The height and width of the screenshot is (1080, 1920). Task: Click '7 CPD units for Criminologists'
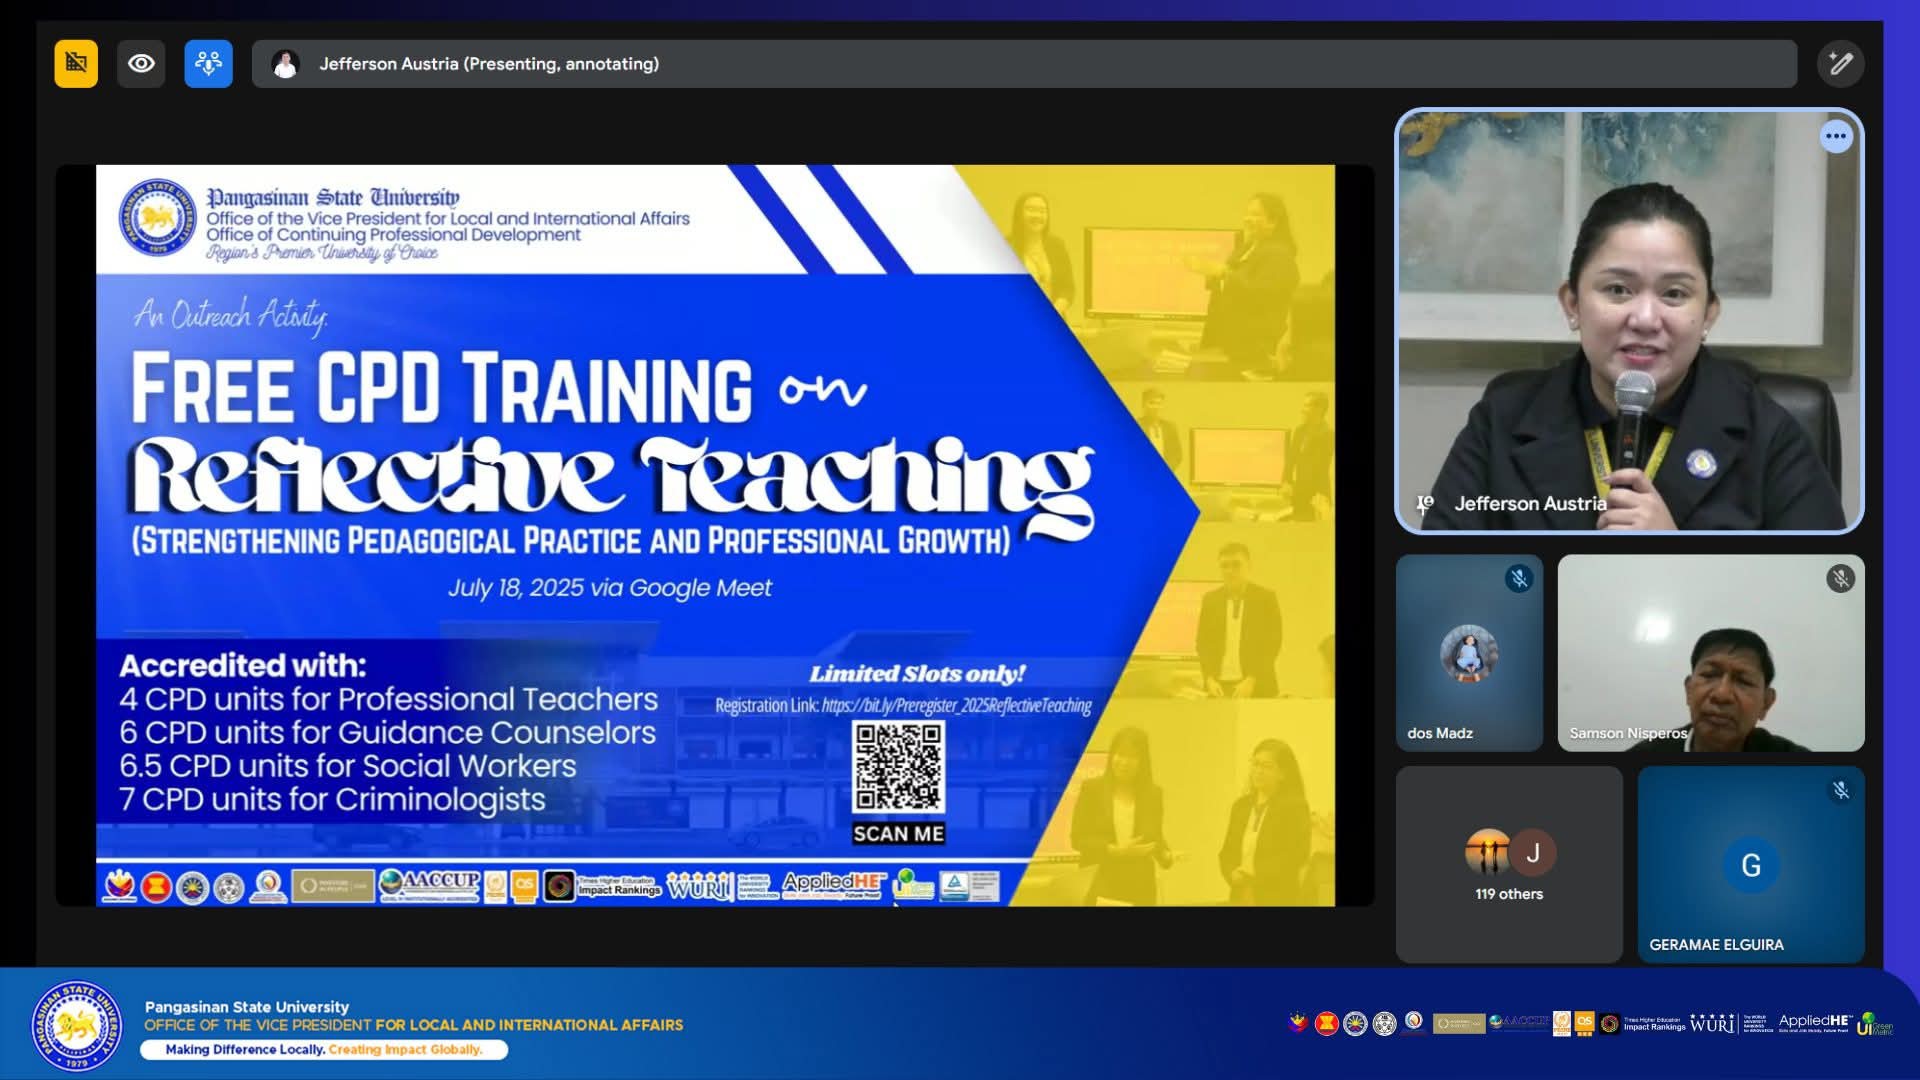click(332, 800)
